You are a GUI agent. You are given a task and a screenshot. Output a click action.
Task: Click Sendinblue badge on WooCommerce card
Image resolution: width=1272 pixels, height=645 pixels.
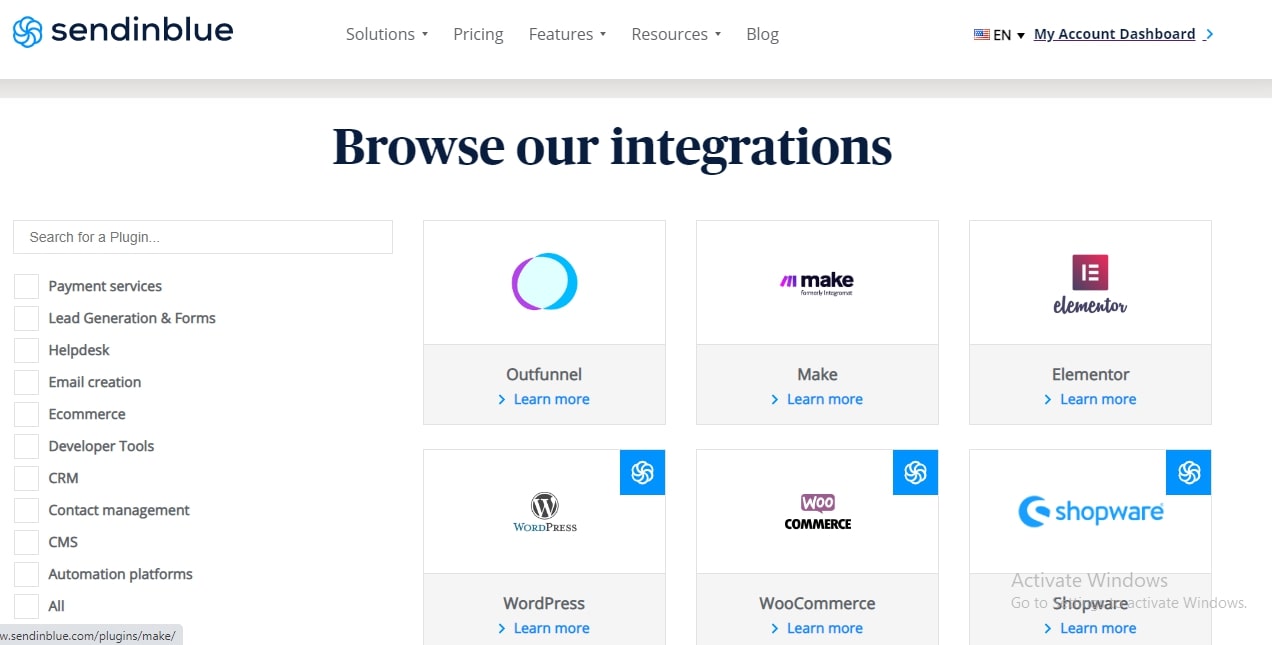point(915,472)
